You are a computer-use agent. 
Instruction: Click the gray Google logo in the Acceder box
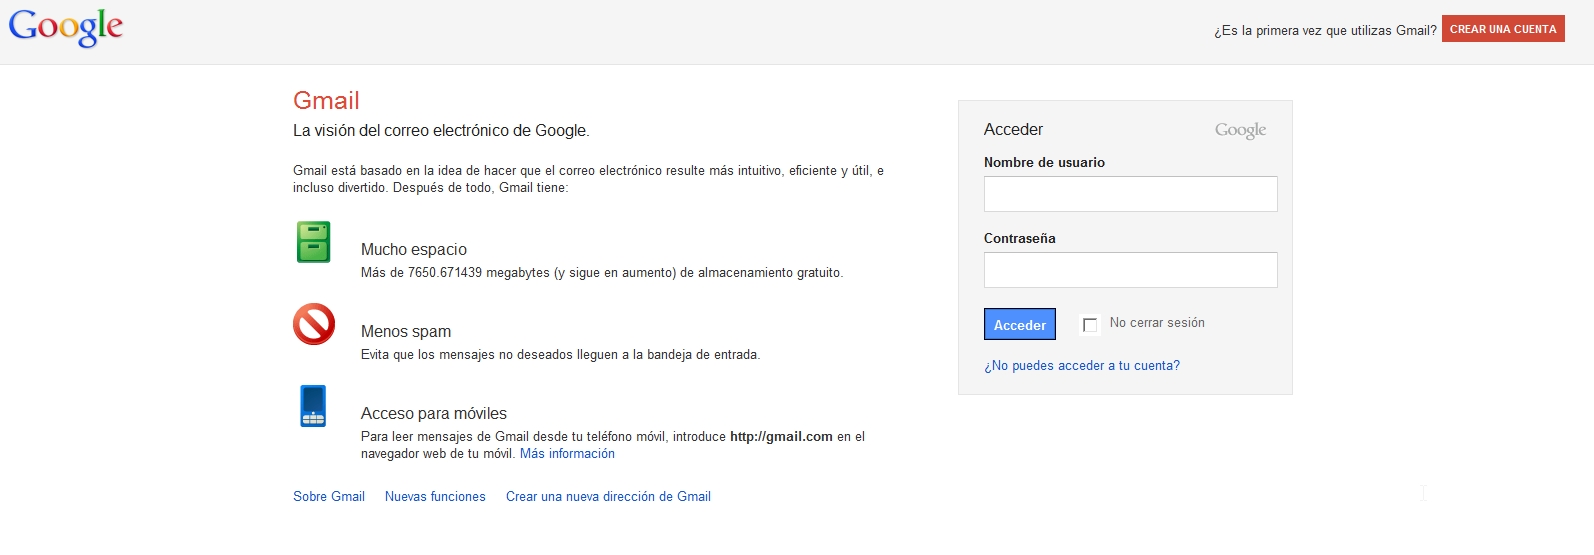[1240, 130]
